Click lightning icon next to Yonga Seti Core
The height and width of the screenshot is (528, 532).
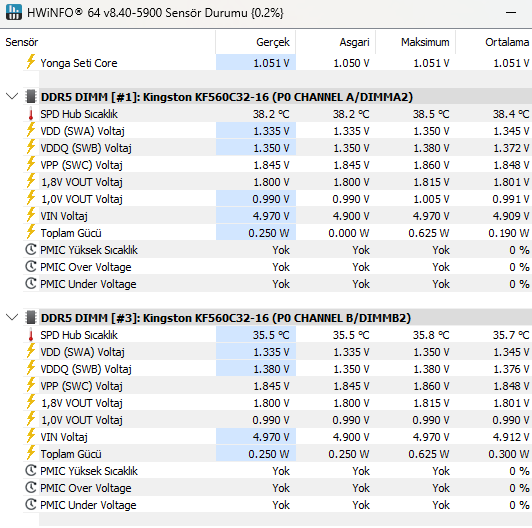pyautogui.click(x=31, y=62)
